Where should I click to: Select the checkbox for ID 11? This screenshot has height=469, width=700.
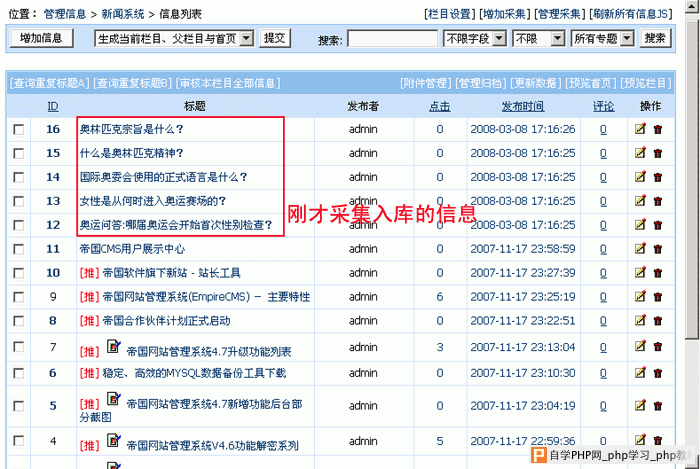pyautogui.click(x=19, y=249)
